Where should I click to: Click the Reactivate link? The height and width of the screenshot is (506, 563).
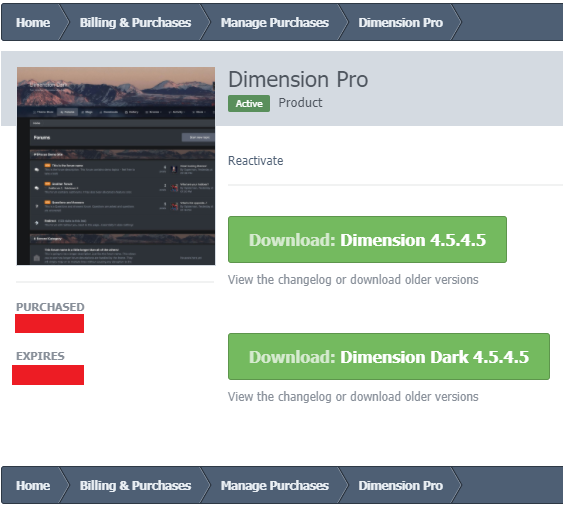(x=255, y=161)
